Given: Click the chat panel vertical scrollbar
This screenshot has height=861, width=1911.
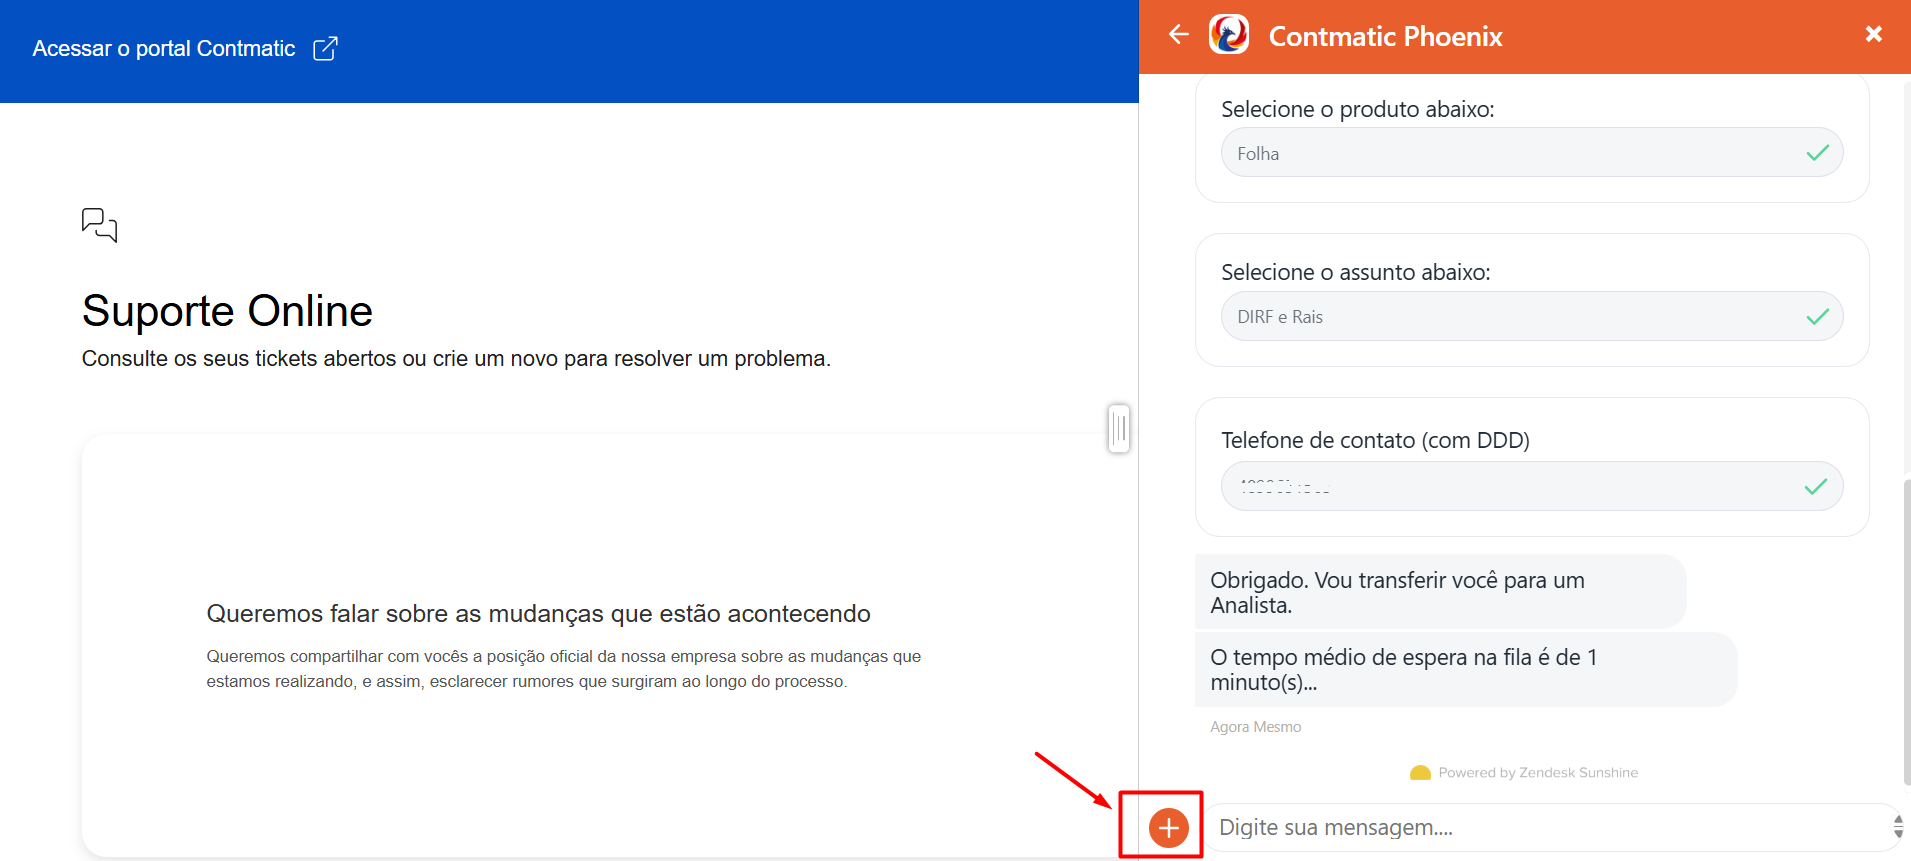Looking at the screenshot, I should click(1906, 632).
